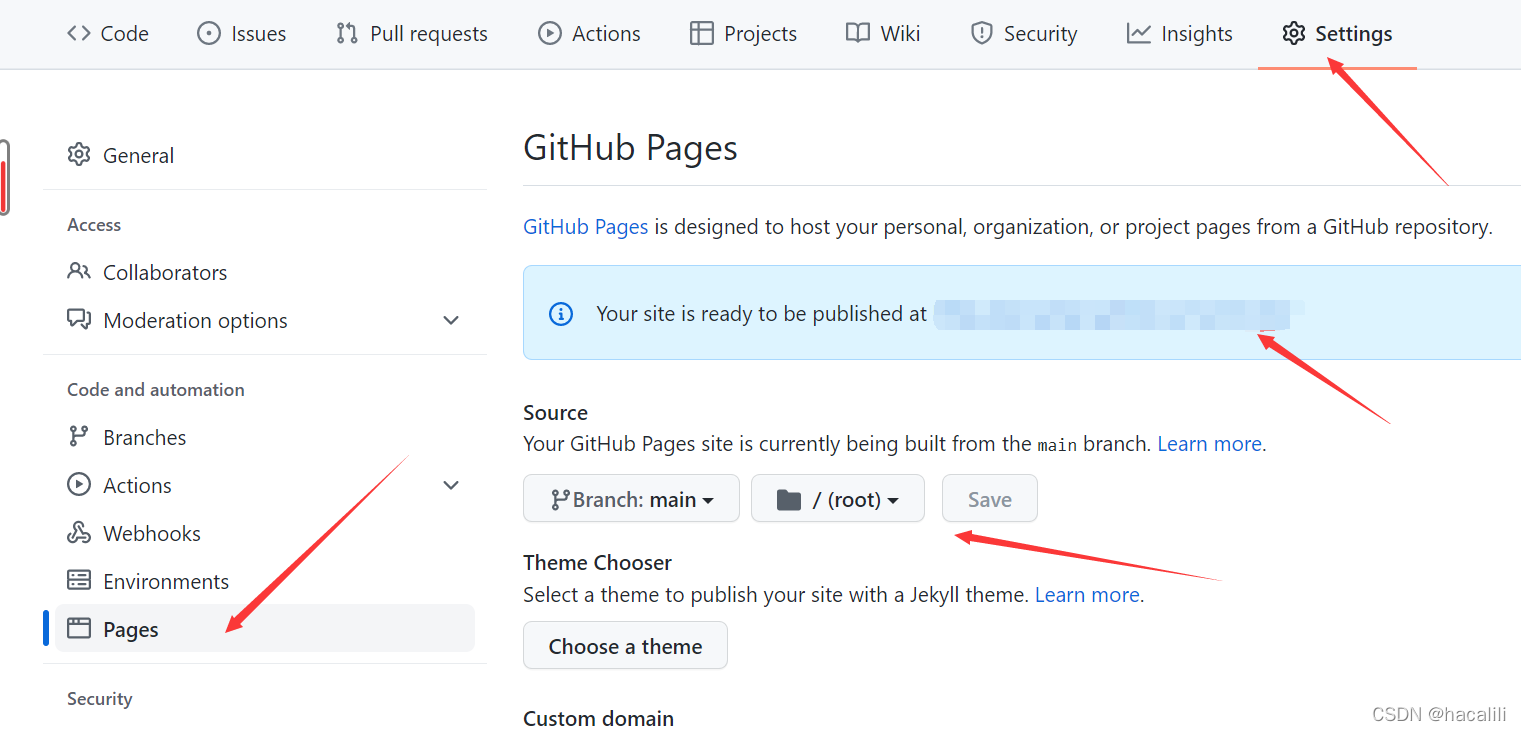This screenshot has width=1521, height=731.
Task: Expand Moderation options chevron
Action: [x=451, y=320]
